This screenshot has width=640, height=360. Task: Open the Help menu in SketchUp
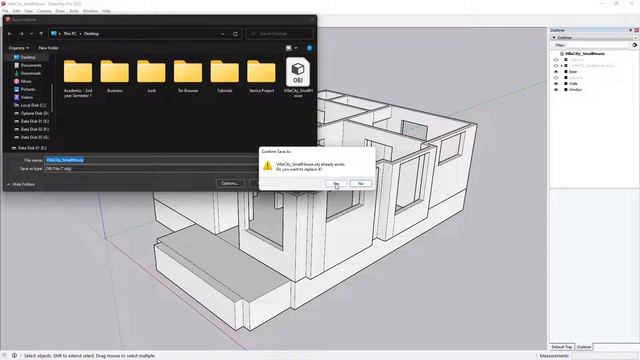(x=106, y=11)
